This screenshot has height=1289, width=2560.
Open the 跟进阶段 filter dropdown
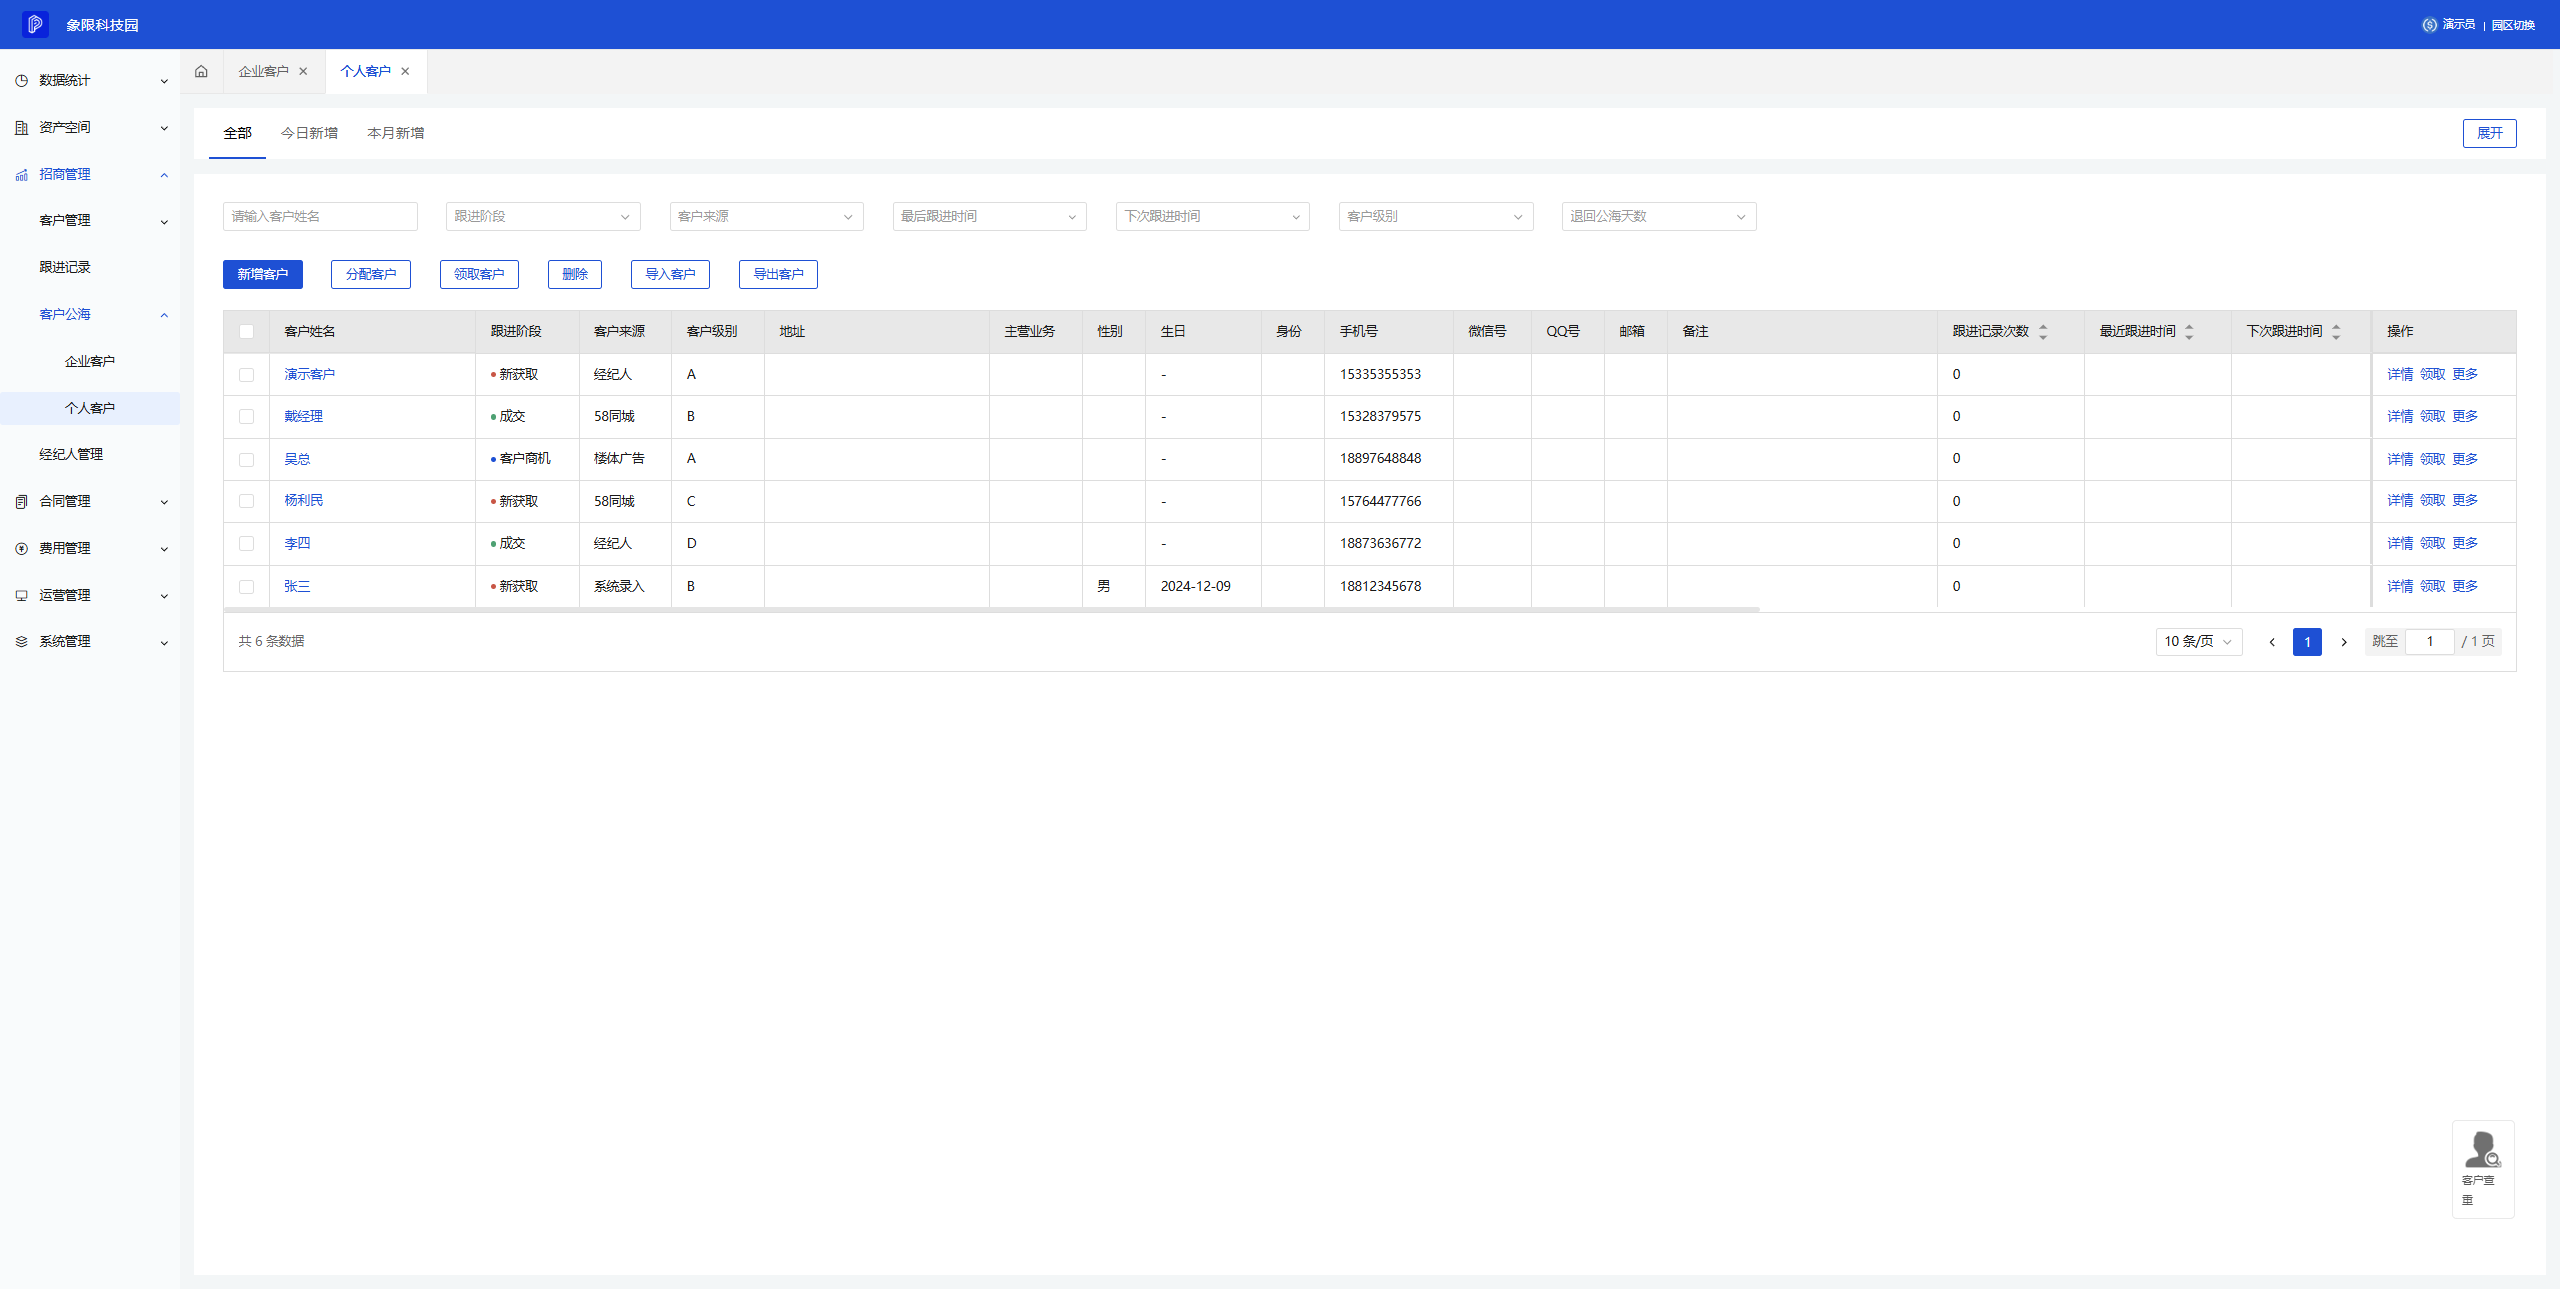[x=542, y=217]
